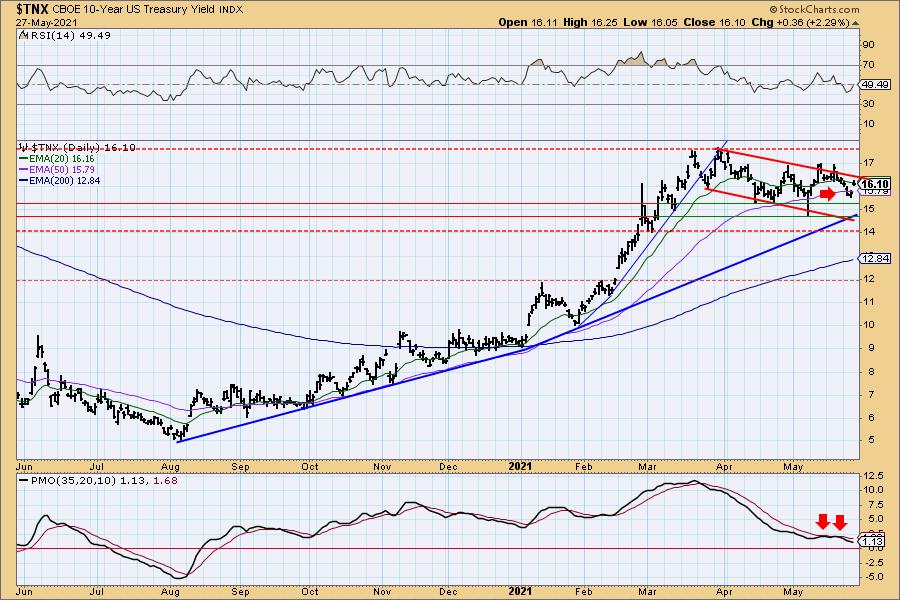Click the 16.10 last price tag
The image size is (900, 600).
[x=875, y=184]
